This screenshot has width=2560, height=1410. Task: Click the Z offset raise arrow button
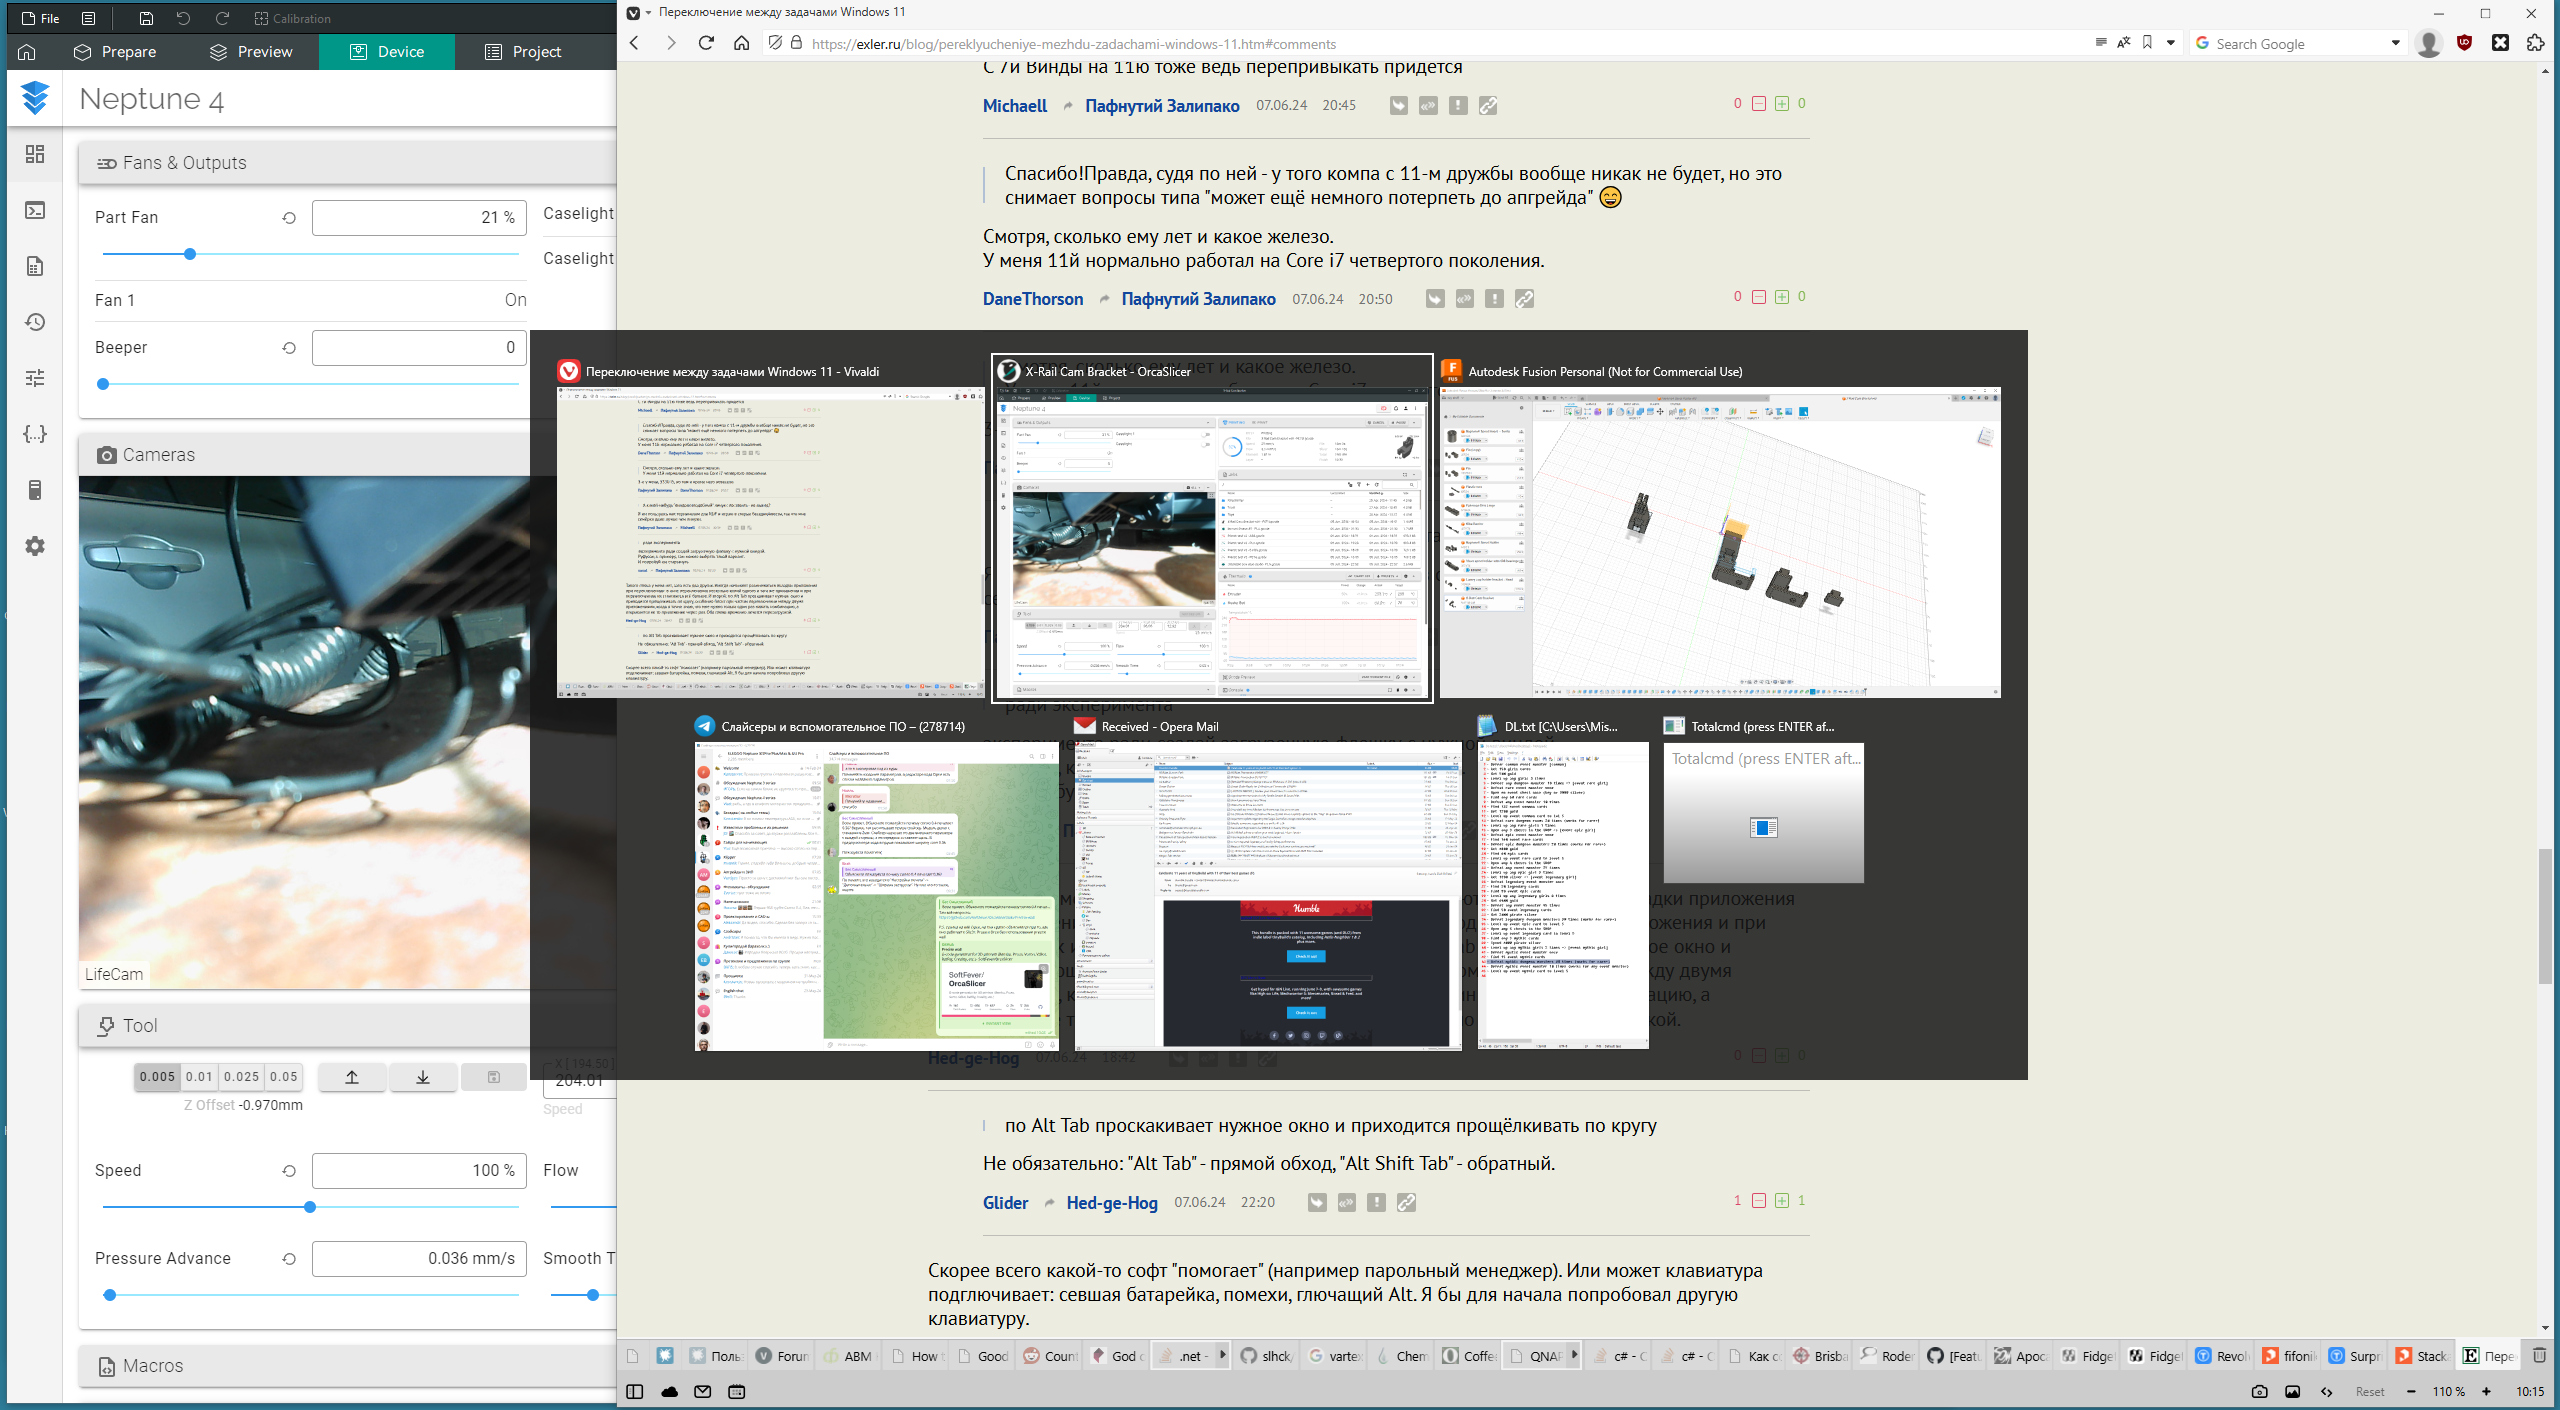tap(352, 1077)
